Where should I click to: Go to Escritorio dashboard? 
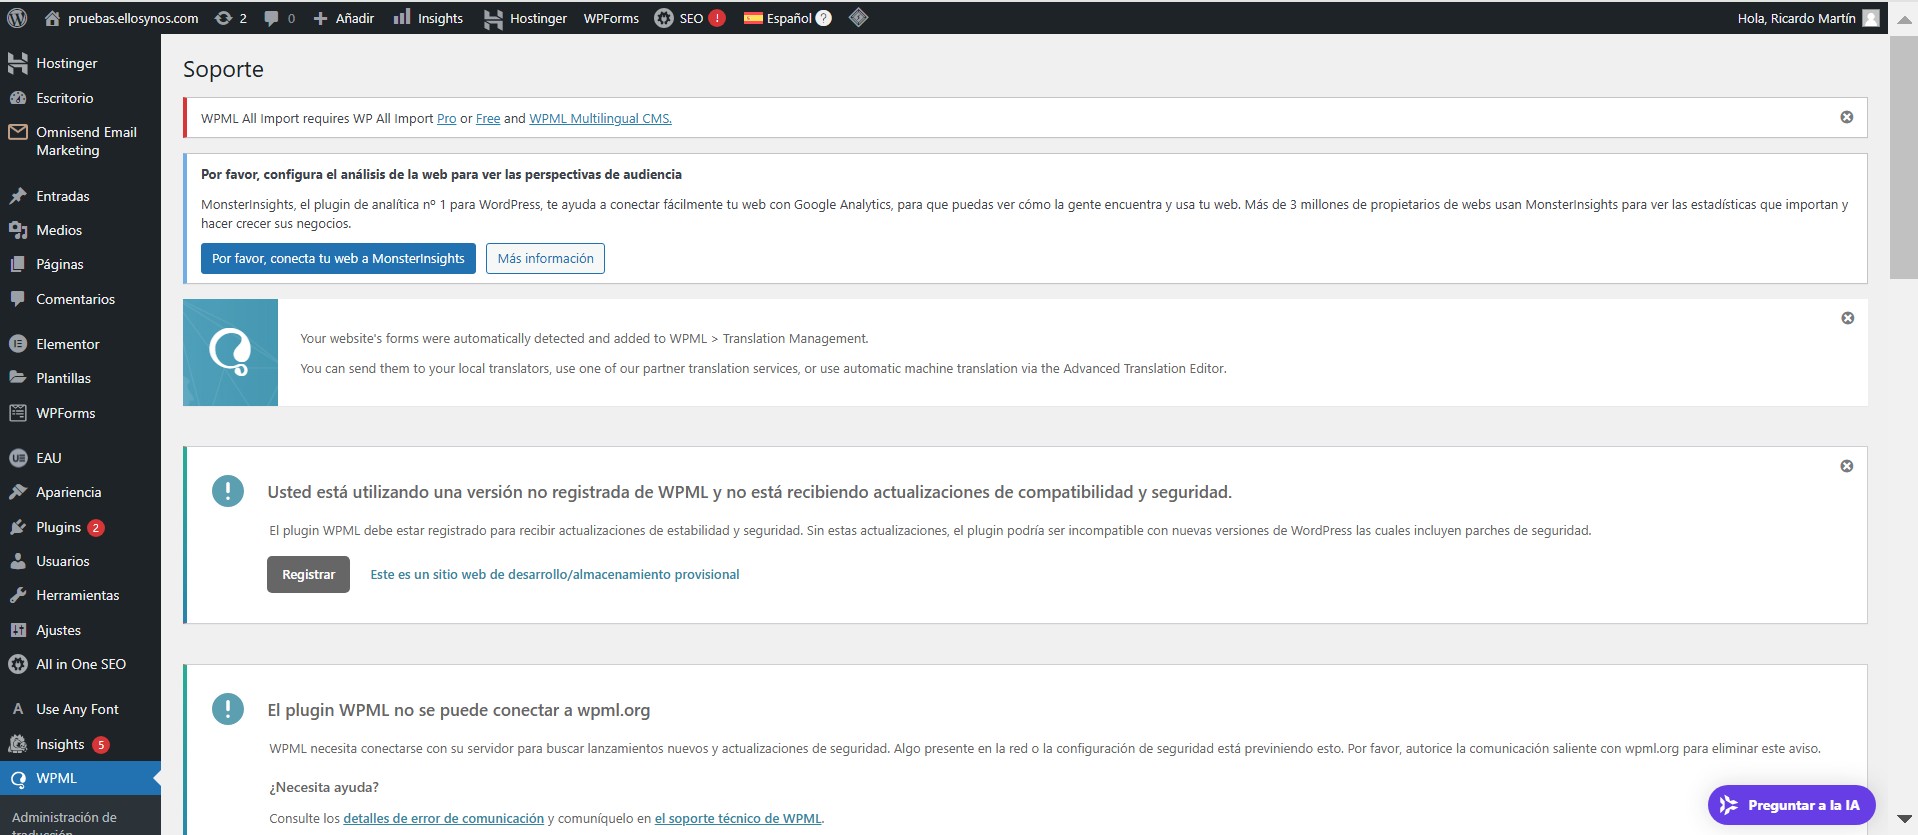(x=80, y=98)
